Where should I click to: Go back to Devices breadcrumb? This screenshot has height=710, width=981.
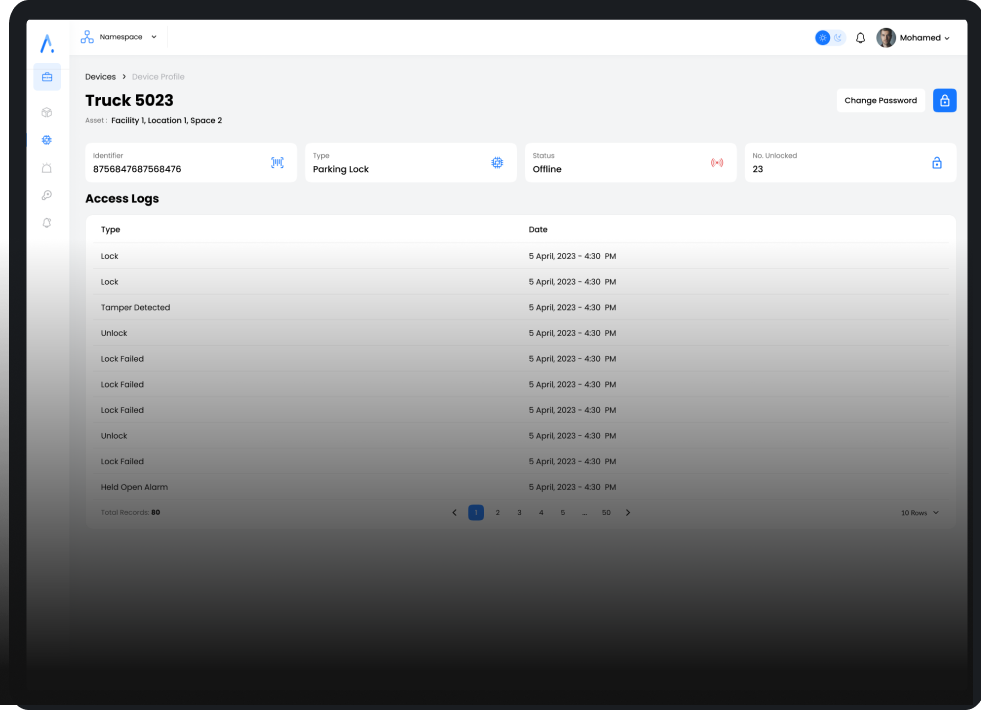101,76
